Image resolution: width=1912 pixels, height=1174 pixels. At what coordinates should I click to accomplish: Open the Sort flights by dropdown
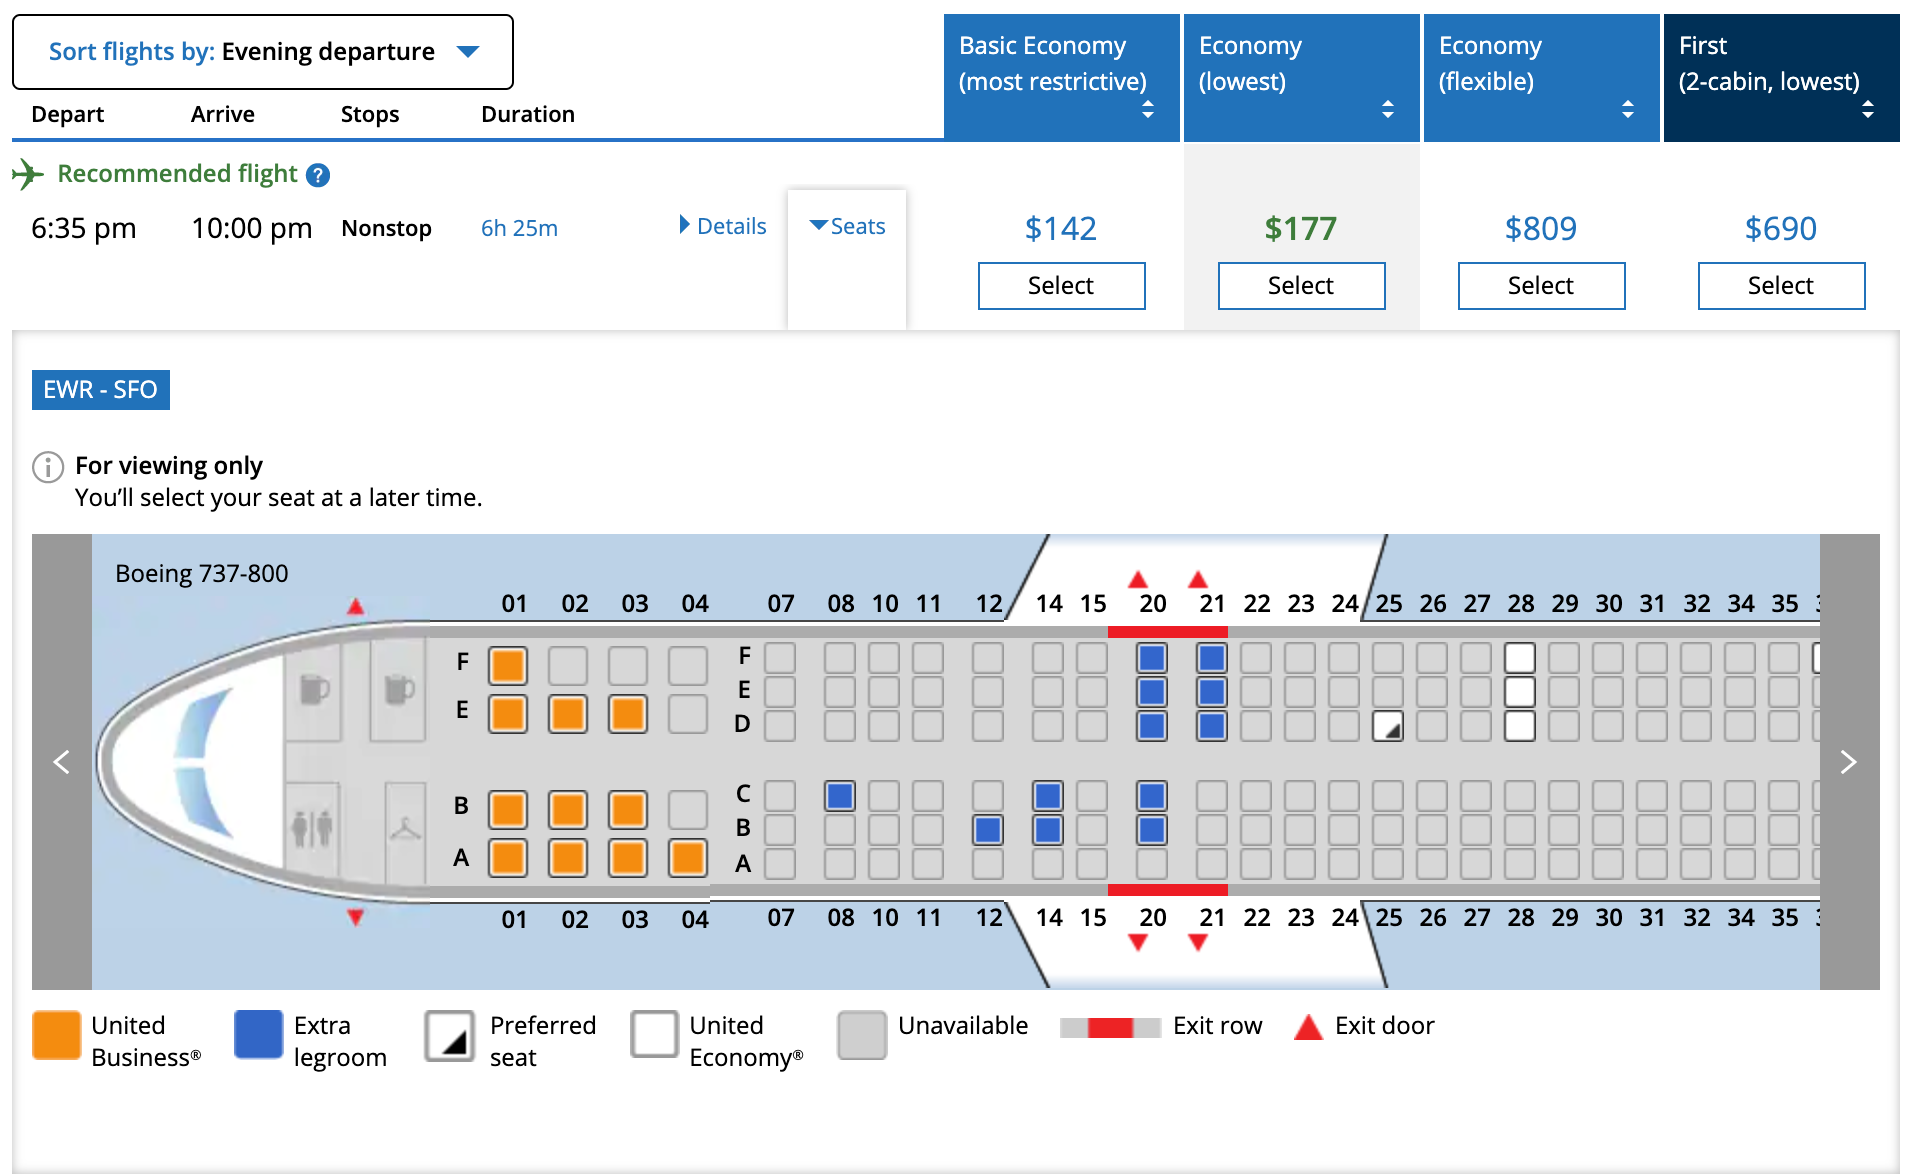263,52
